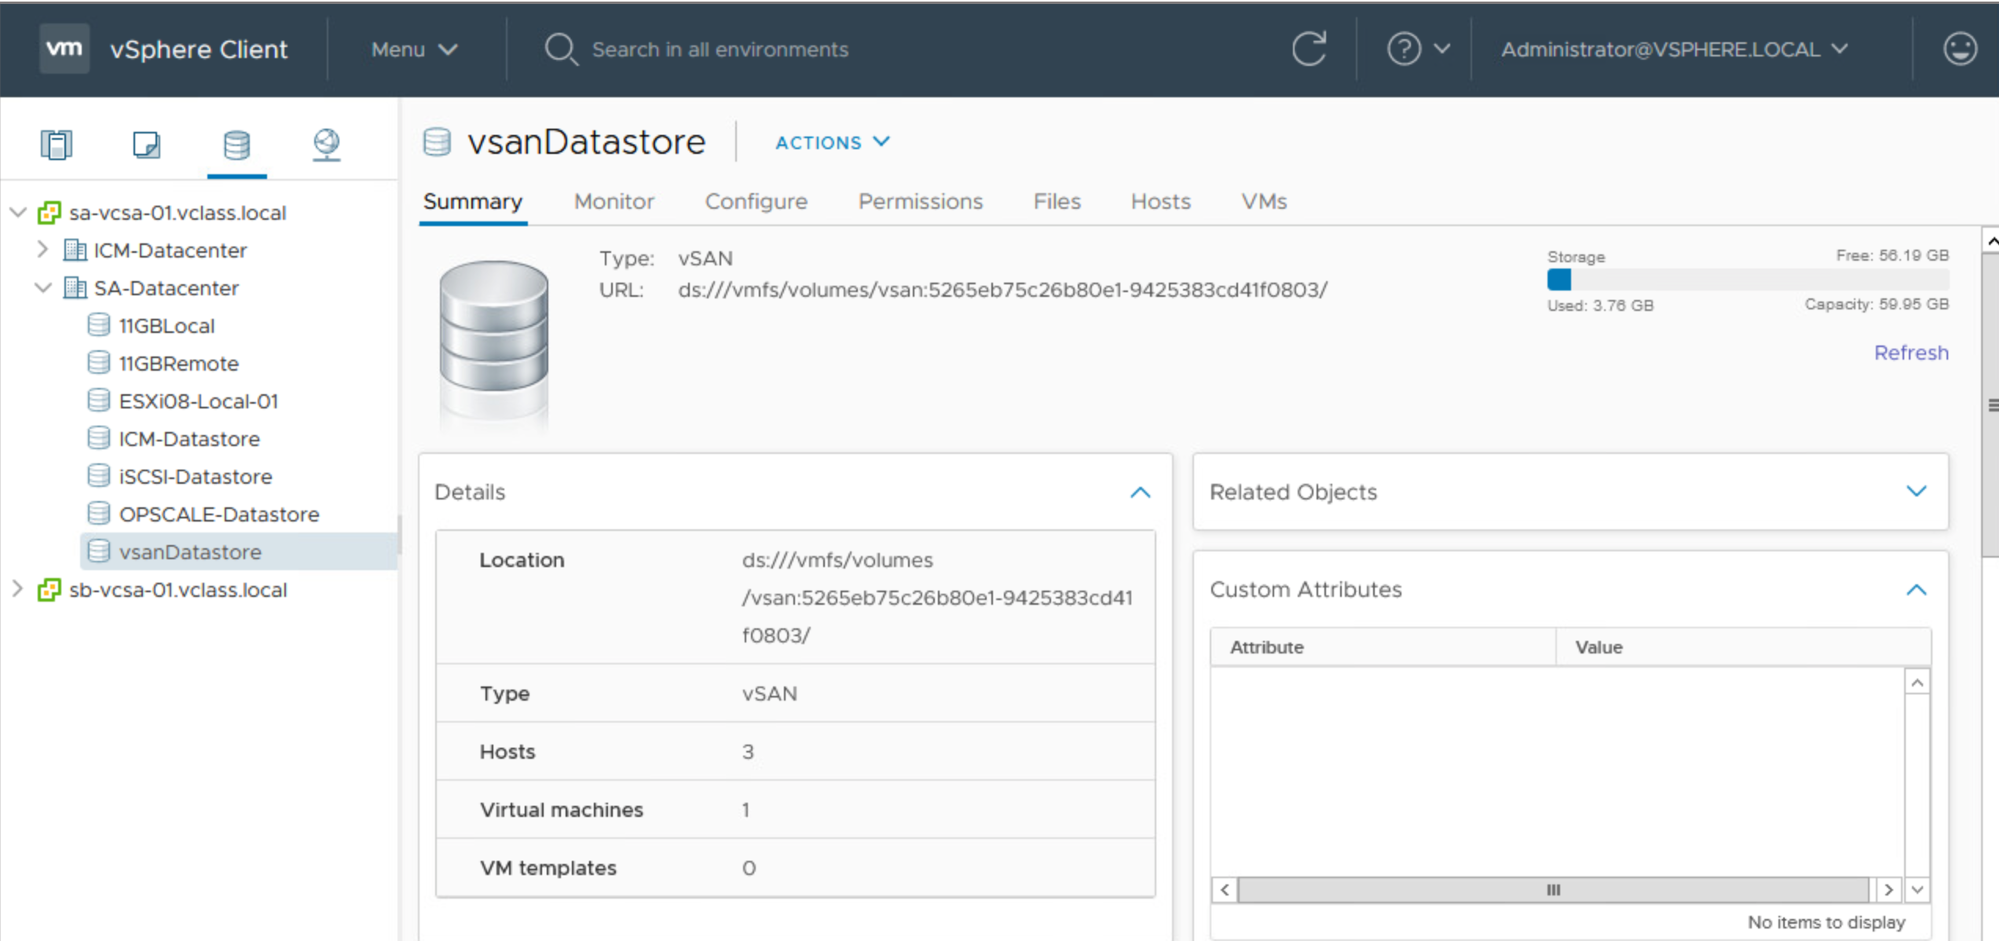
Task: Click the OPSCALE-Datastore datastore icon
Action: point(99,514)
